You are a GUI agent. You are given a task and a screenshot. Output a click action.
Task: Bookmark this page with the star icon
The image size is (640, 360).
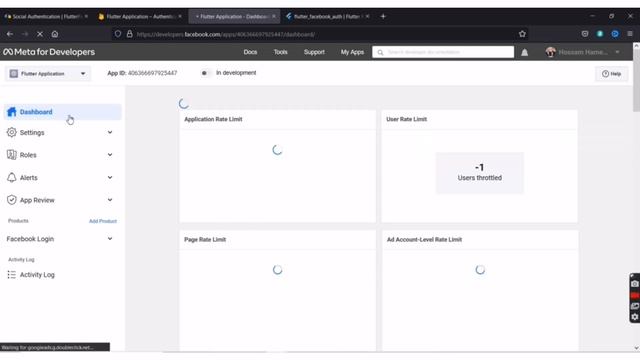(x=522, y=34)
